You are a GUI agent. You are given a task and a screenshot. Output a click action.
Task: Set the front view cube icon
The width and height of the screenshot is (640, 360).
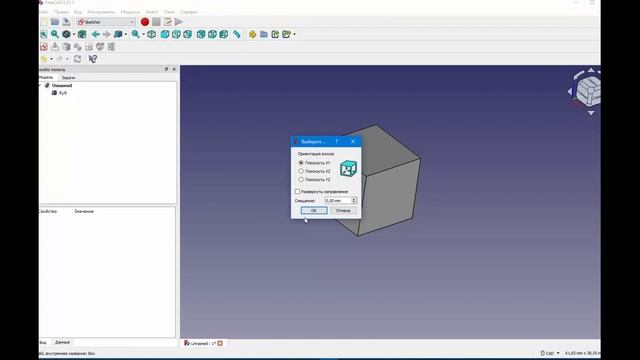[x=164, y=34]
